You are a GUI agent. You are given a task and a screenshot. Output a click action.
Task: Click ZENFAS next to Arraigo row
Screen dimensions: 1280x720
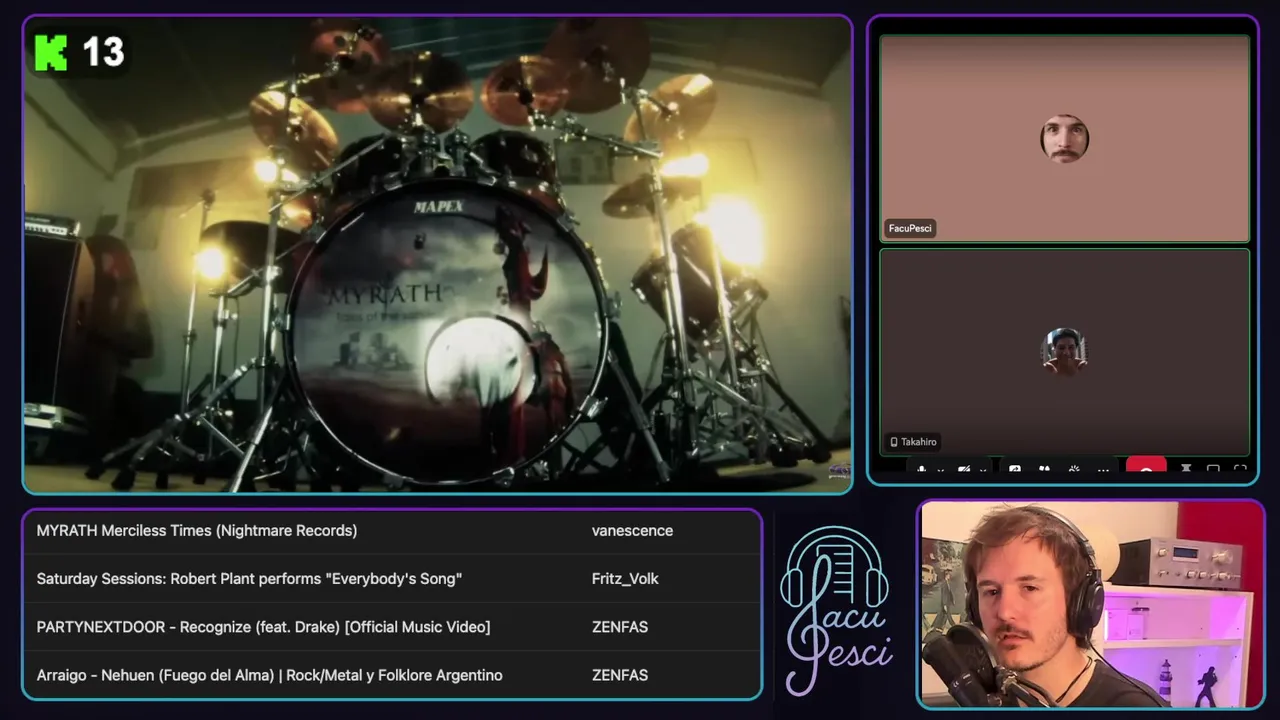[620, 675]
